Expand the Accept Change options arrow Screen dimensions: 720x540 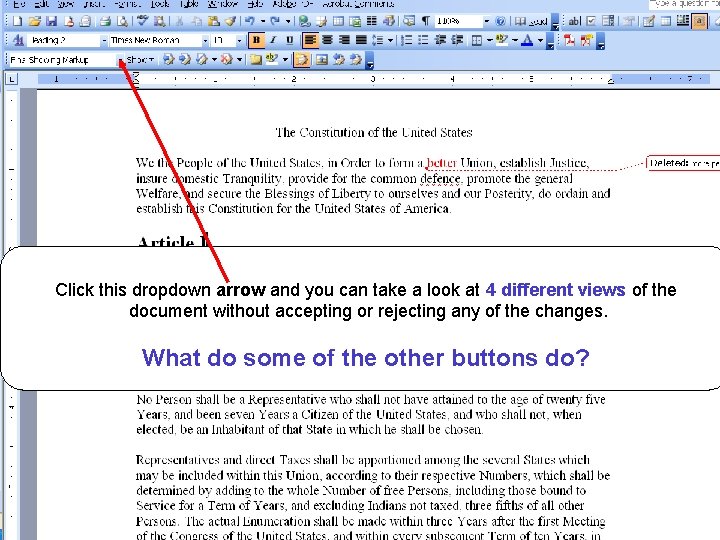(214, 60)
